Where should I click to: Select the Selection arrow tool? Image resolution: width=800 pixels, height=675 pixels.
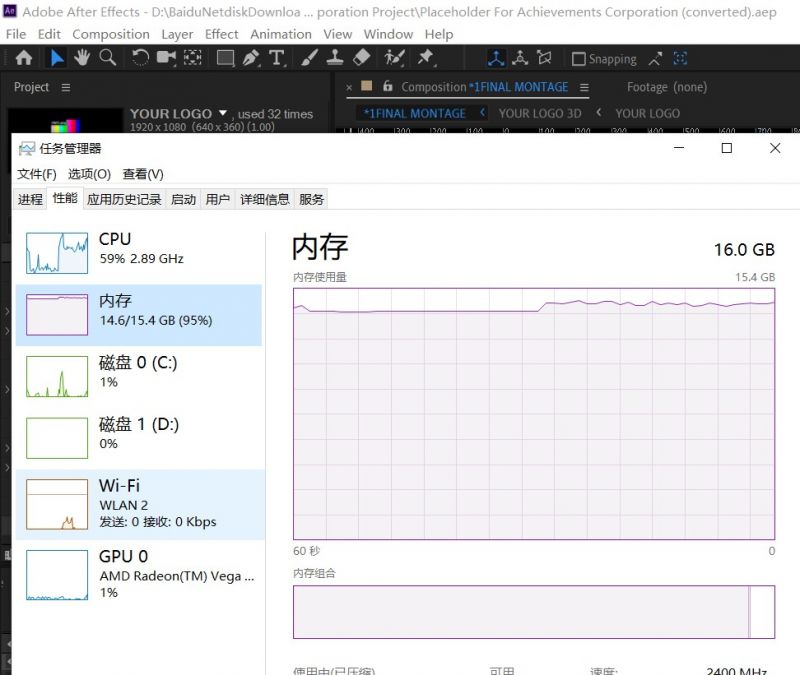pyautogui.click(x=57, y=58)
